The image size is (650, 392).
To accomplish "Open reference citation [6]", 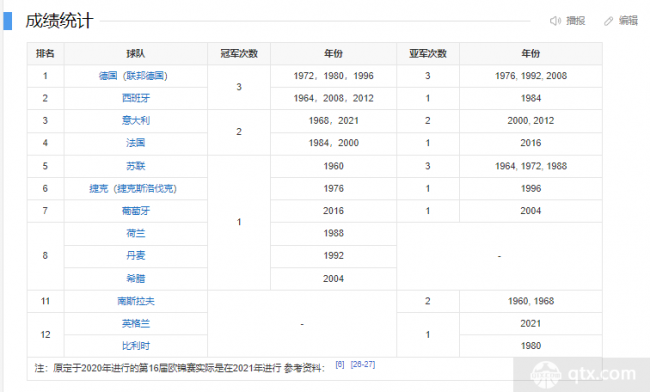I will click(x=340, y=365).
